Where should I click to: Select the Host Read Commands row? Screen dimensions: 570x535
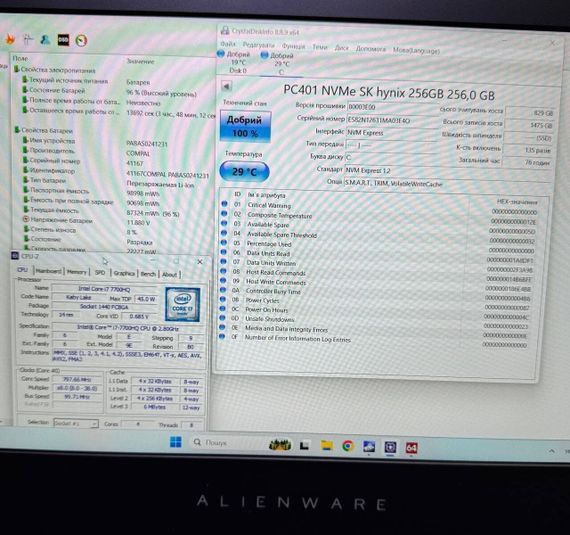pyautogui.click(x=376, y=274)
